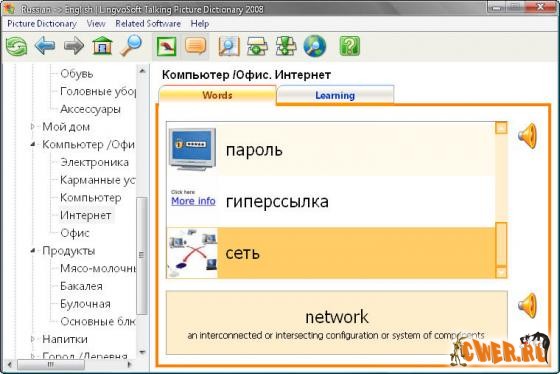Select Компьютер subcategory in the tree
The height and width of the screenshot is (374, 560).
91,198
